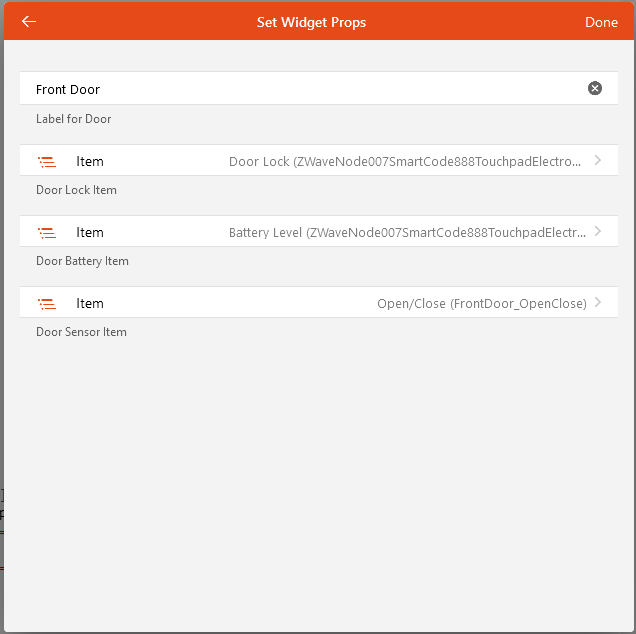This screenshot has width=636, height=634.
Task: Click the Label for Door caption
Action: click(x=74, y=119)
